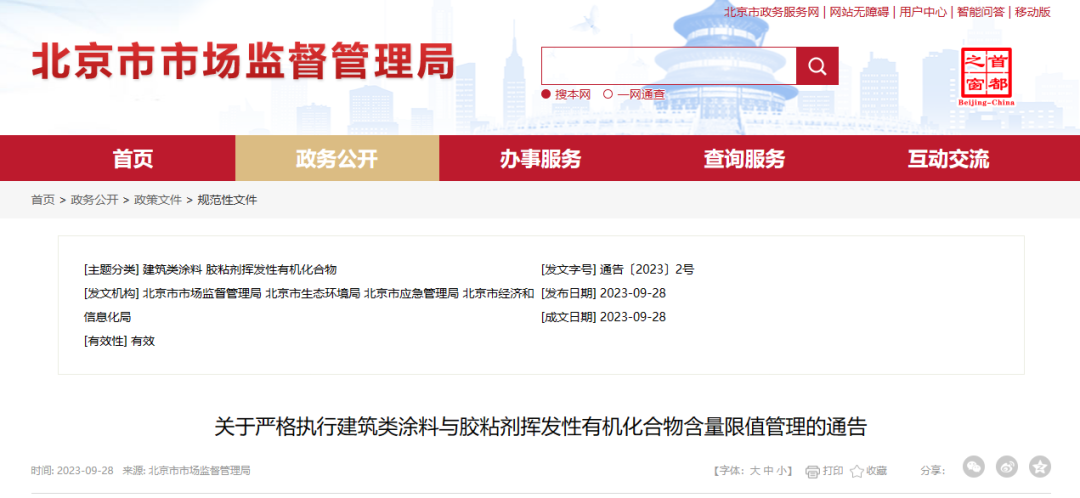Go to 规范性文件 in the breadcrumb
Screen dimensions: 1080x498
227,200
